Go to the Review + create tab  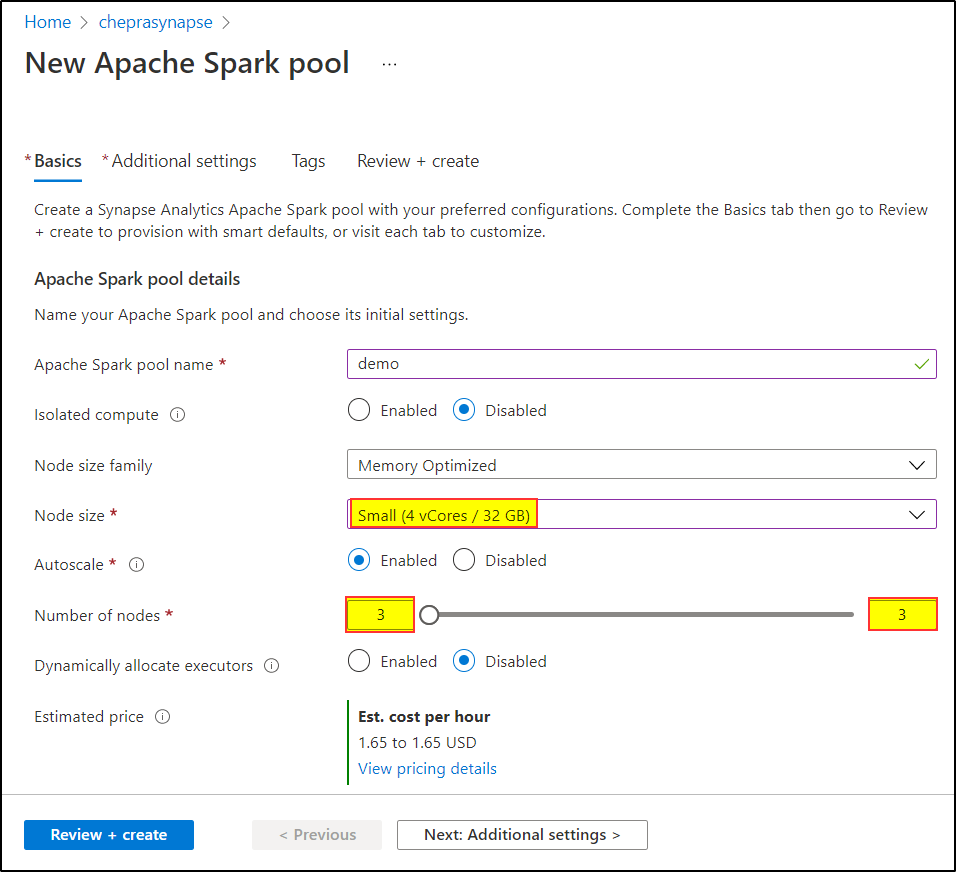(418, 161)
